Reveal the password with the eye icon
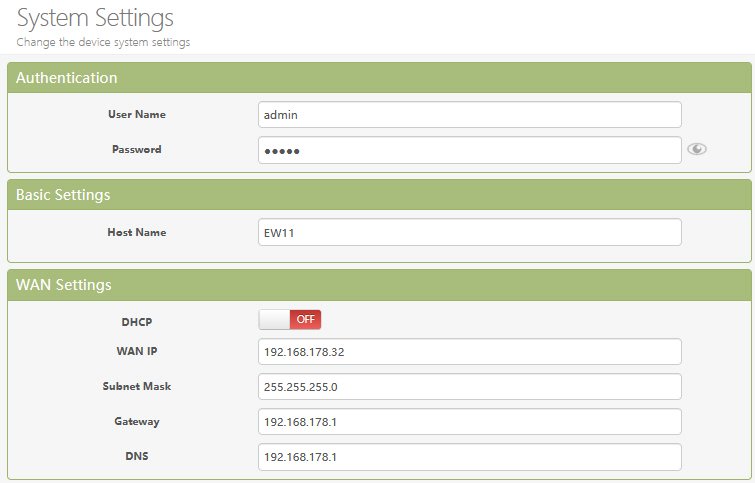Image resolution: width=755 pixels, height=483 pixels. 697,150
